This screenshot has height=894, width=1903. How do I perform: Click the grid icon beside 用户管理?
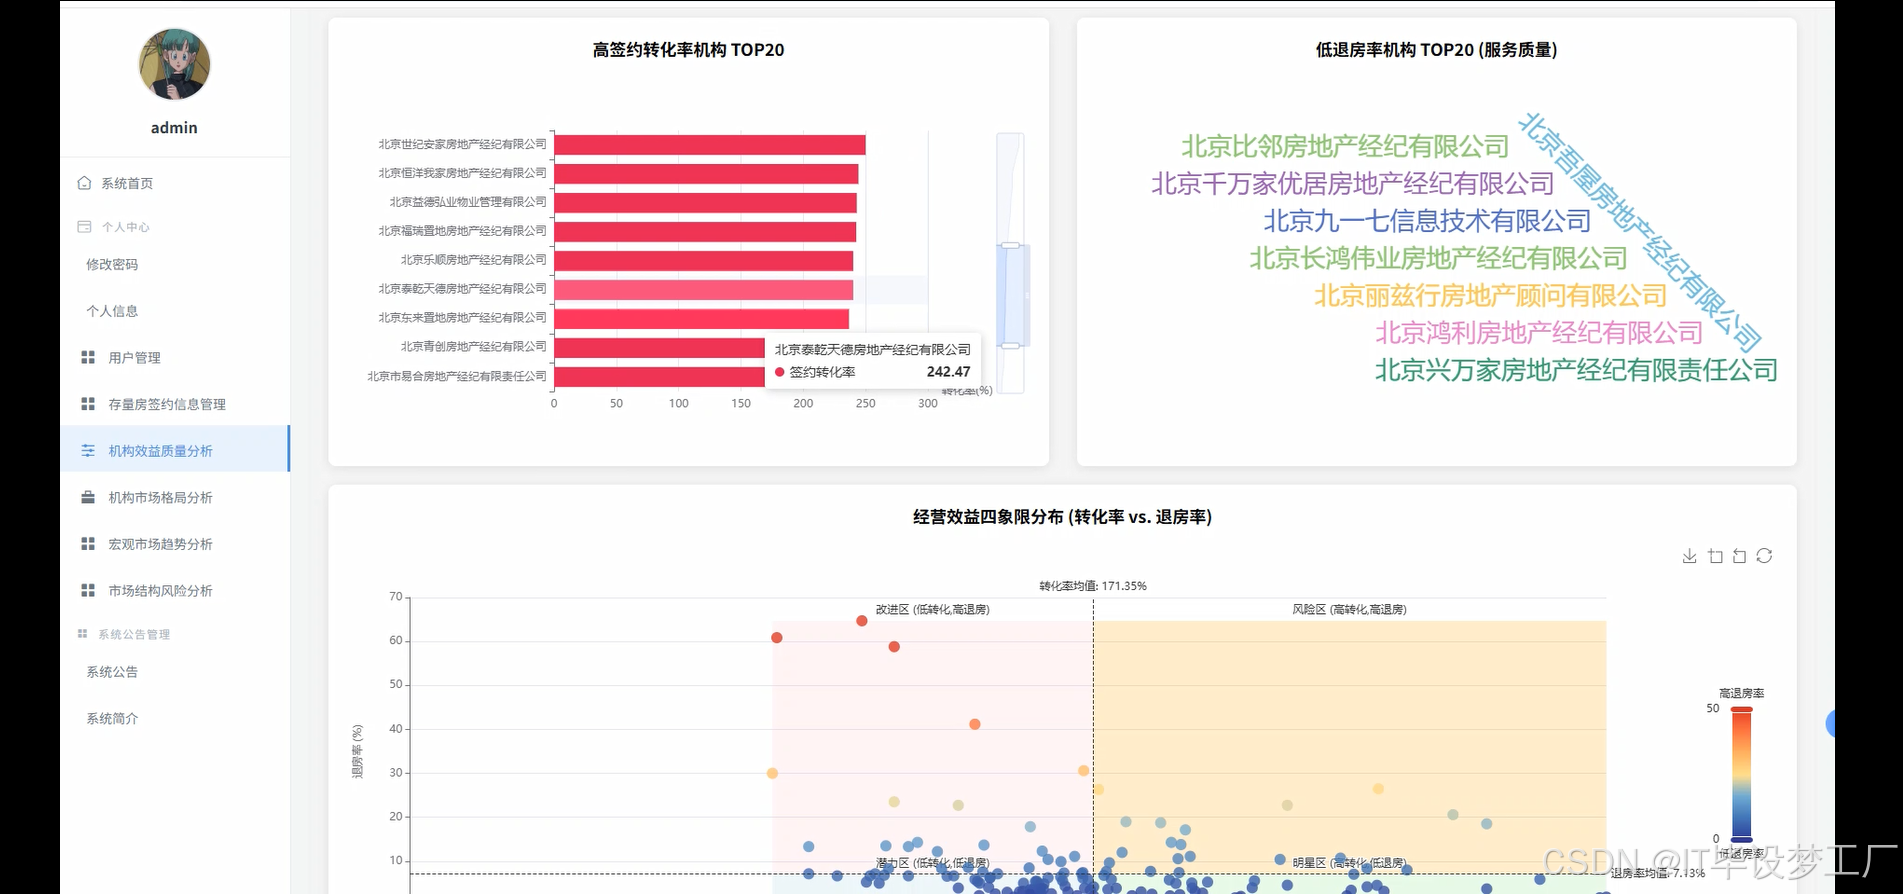pos(88,357)
